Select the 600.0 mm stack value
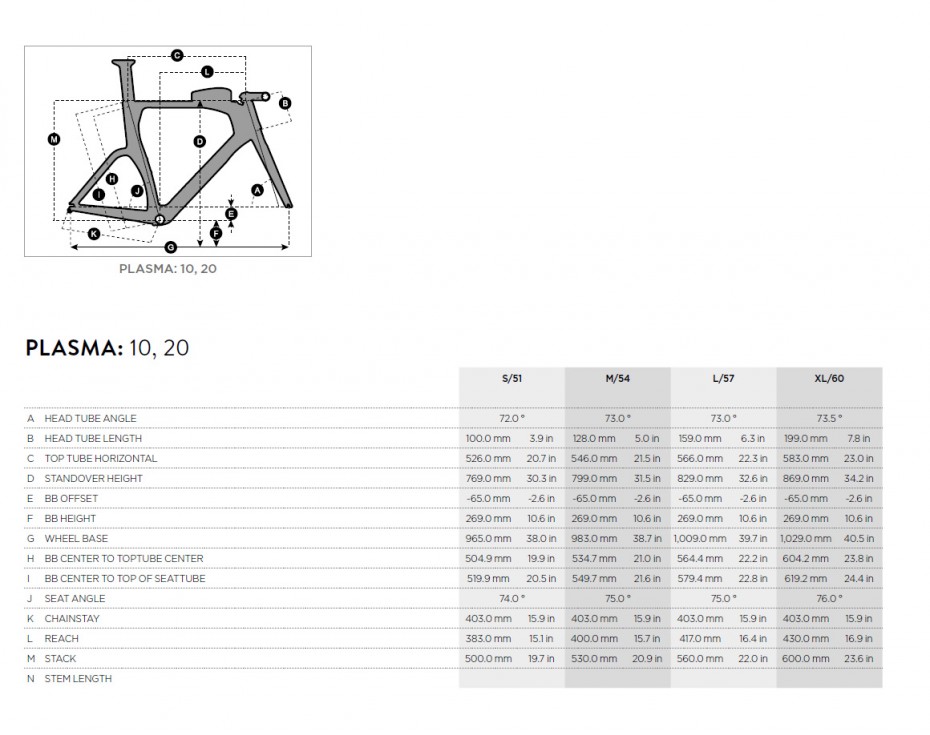The image size is (930, 735). click(805, 658)
